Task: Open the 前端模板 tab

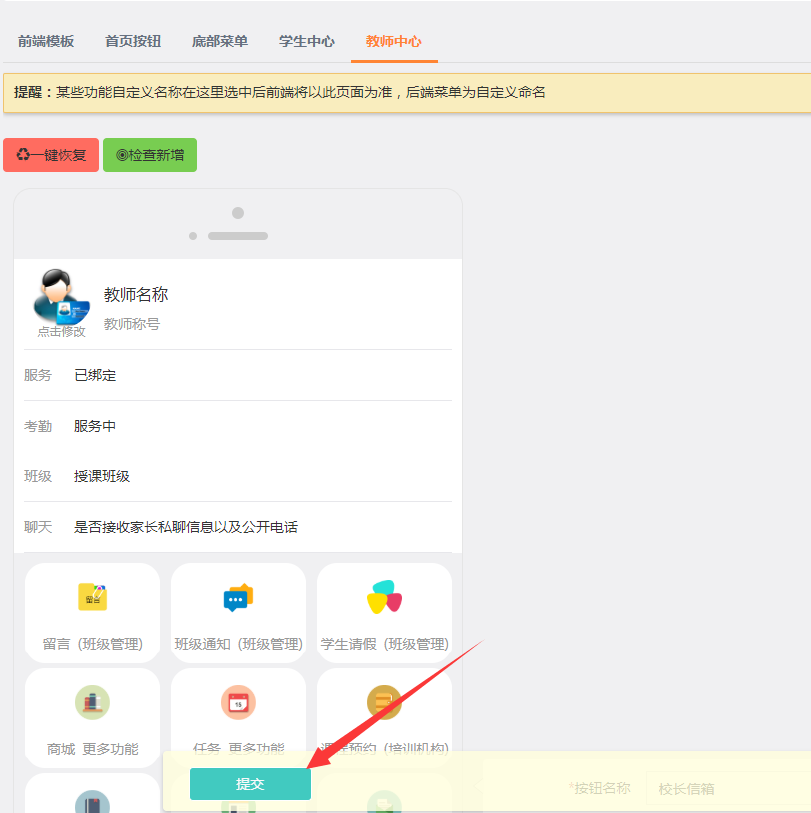Action: pyautogui.click(x=46, y=41)
